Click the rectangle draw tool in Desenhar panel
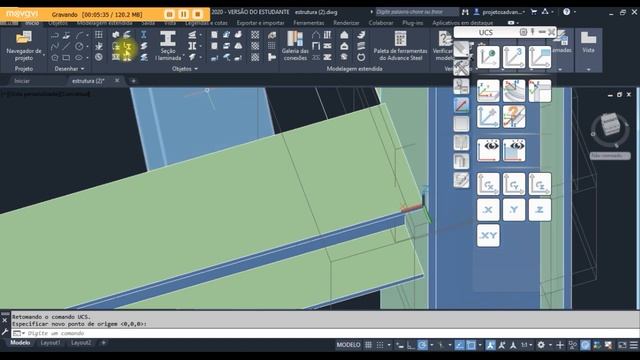The width and height of the screenshot is (640, 360). pyautogui.click(x=67, y=58)
